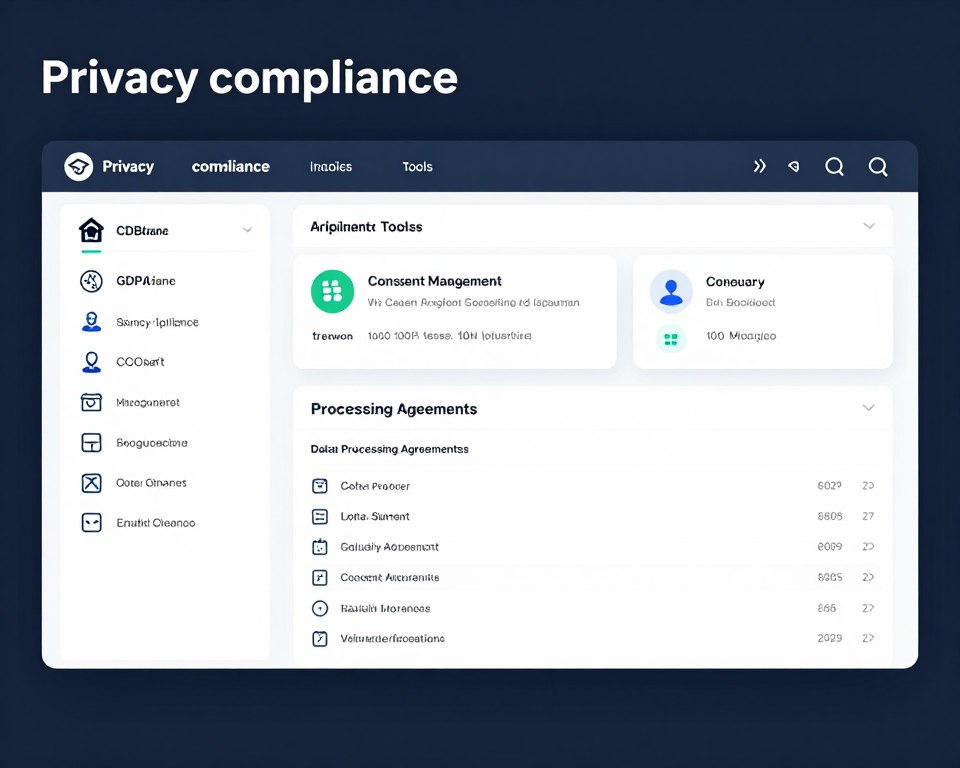
Task: Click the icon beside Cooceят Arcbranilts row
Action: pos(320,577)
